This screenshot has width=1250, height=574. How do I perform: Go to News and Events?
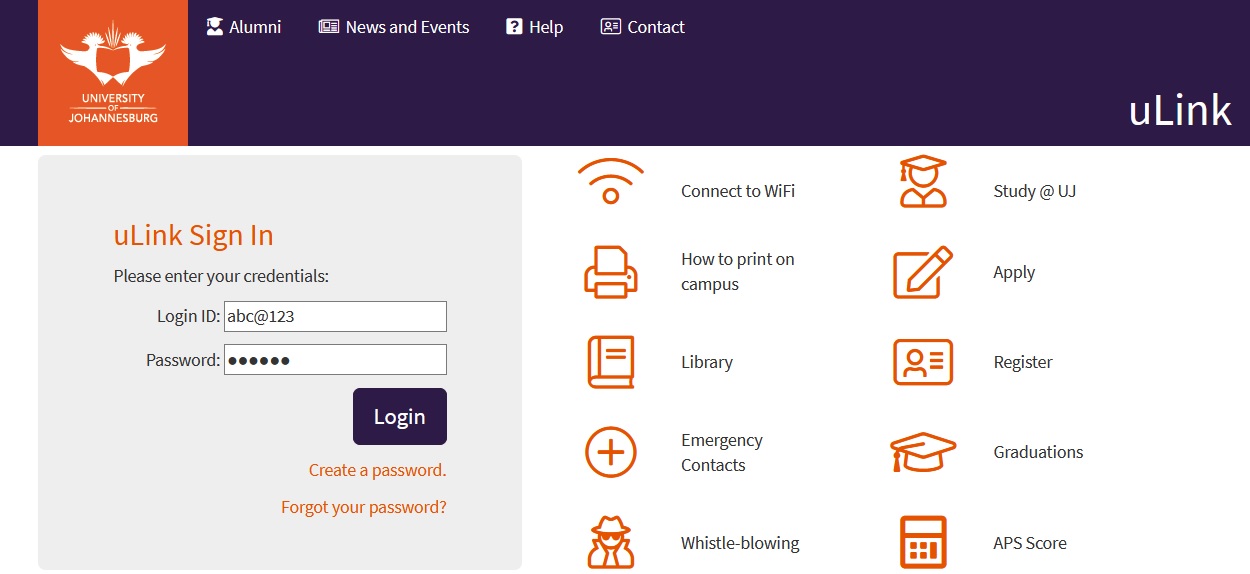[x=394, y=27]
